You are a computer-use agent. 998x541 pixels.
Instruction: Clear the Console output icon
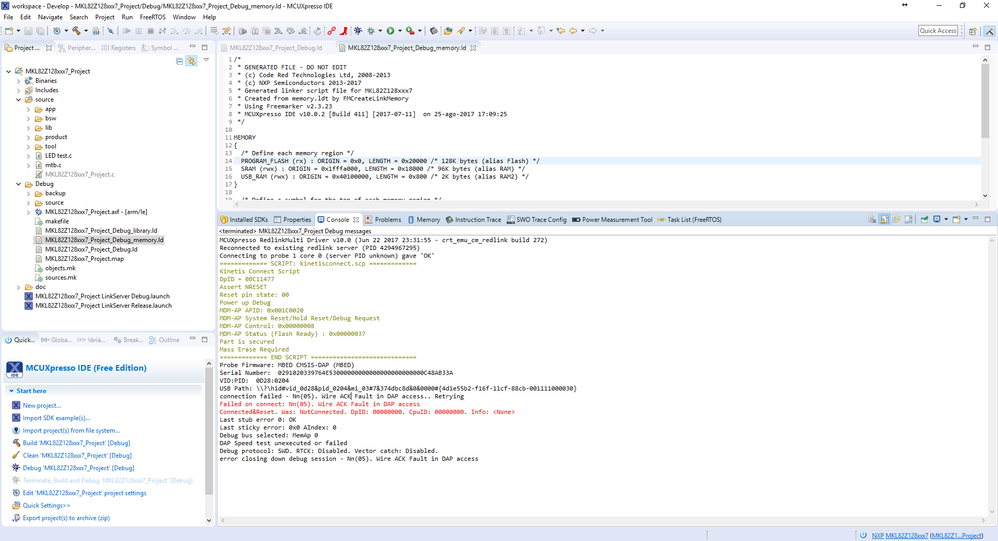pyautogui.click(x=872, y=220)
